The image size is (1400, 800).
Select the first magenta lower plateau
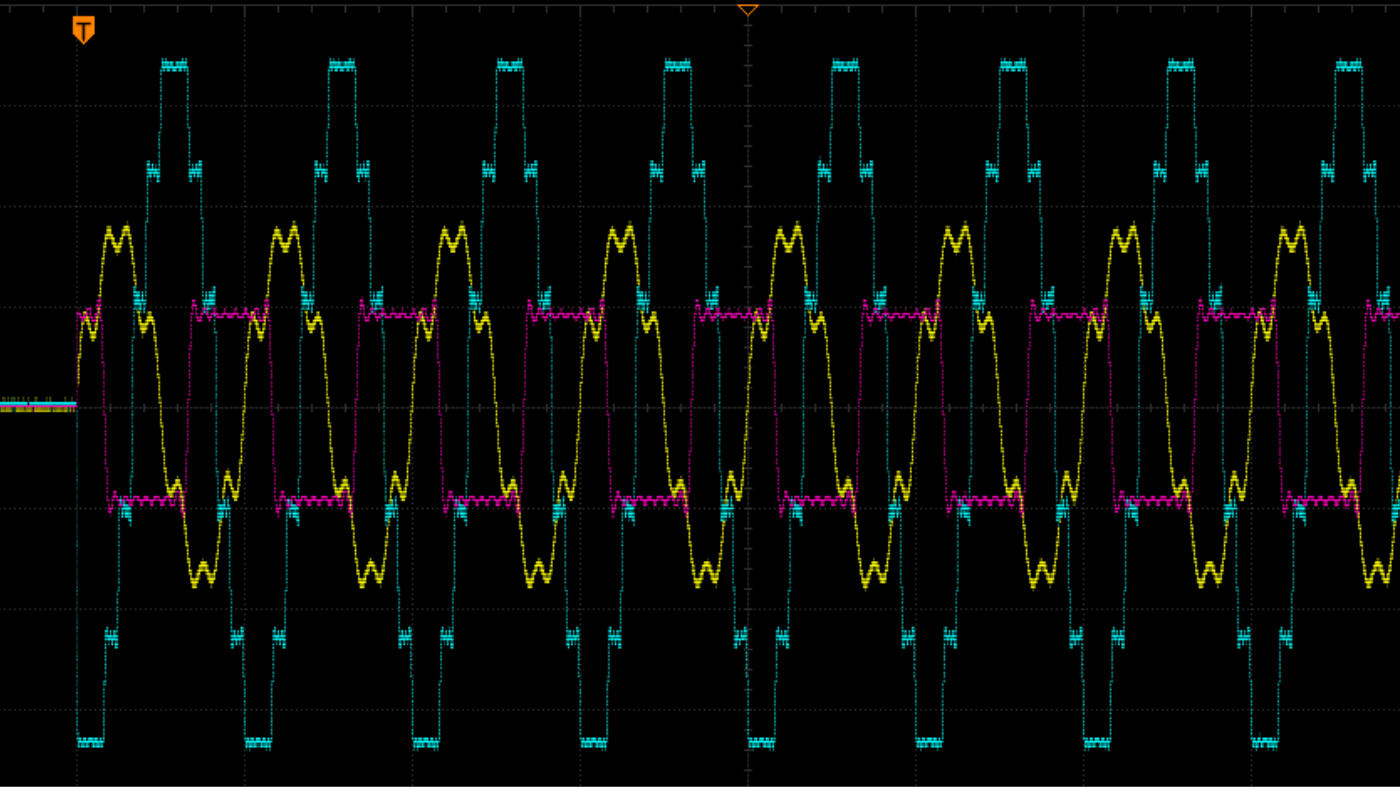pyautogui.click(x=146, y=498)
